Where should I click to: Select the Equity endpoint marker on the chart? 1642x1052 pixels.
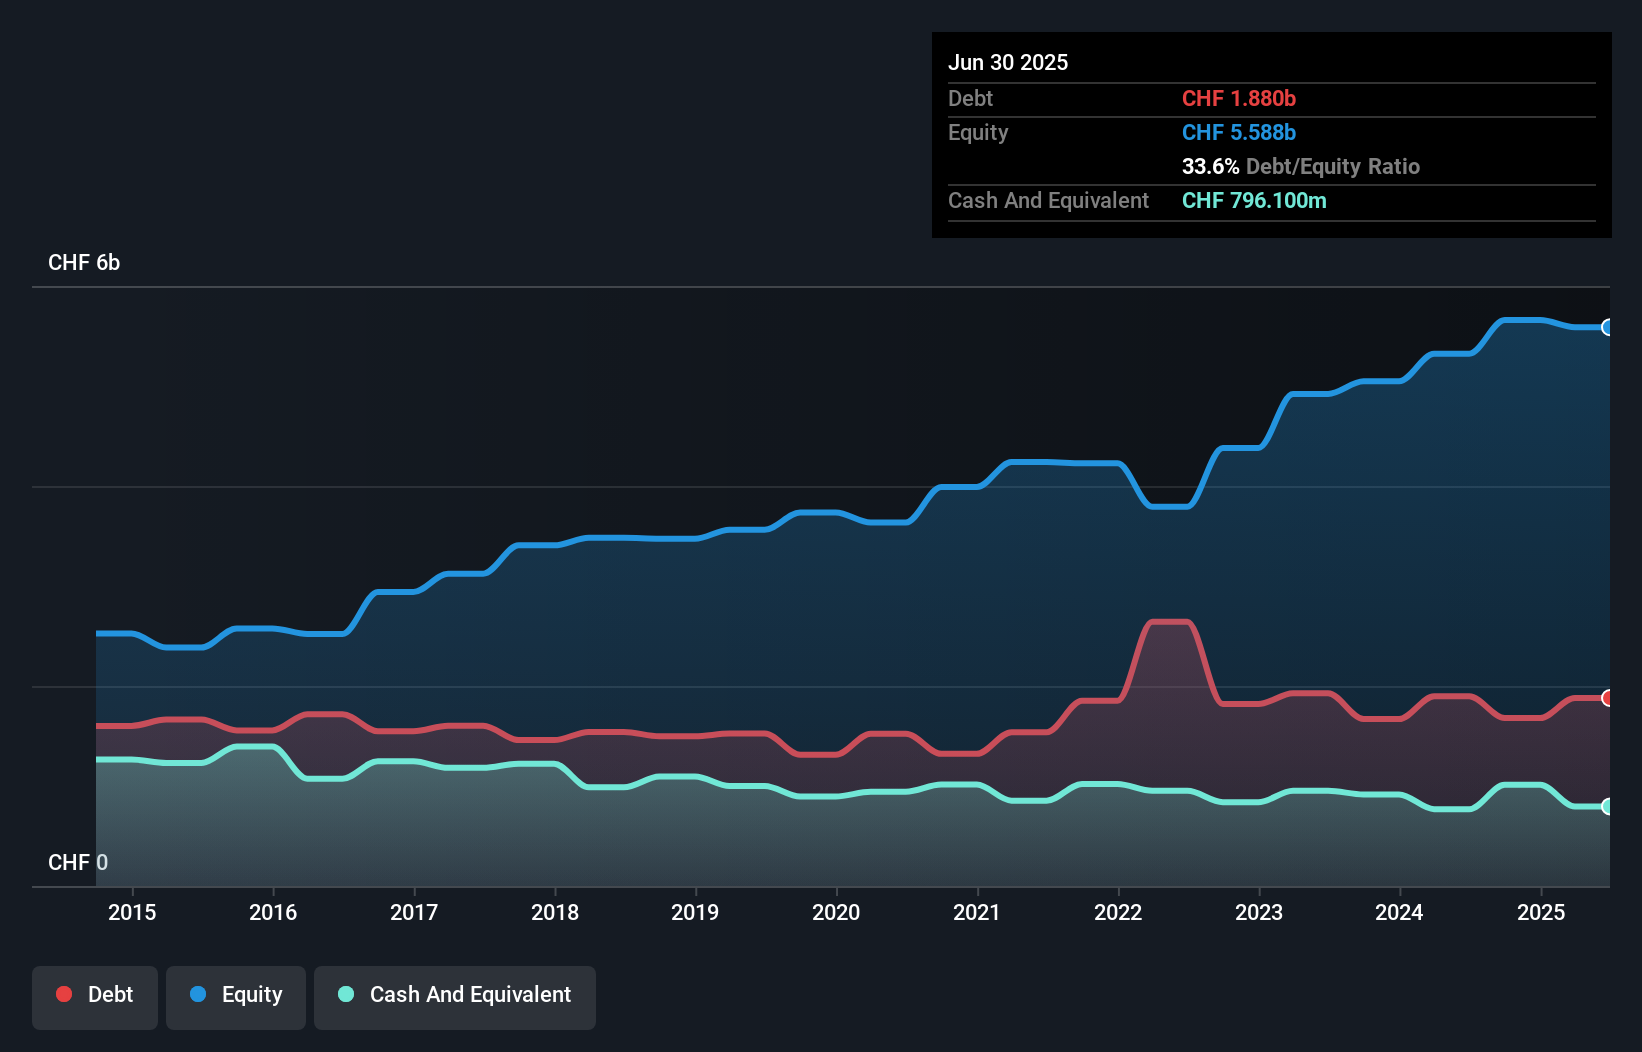[x=1607, y=327]
